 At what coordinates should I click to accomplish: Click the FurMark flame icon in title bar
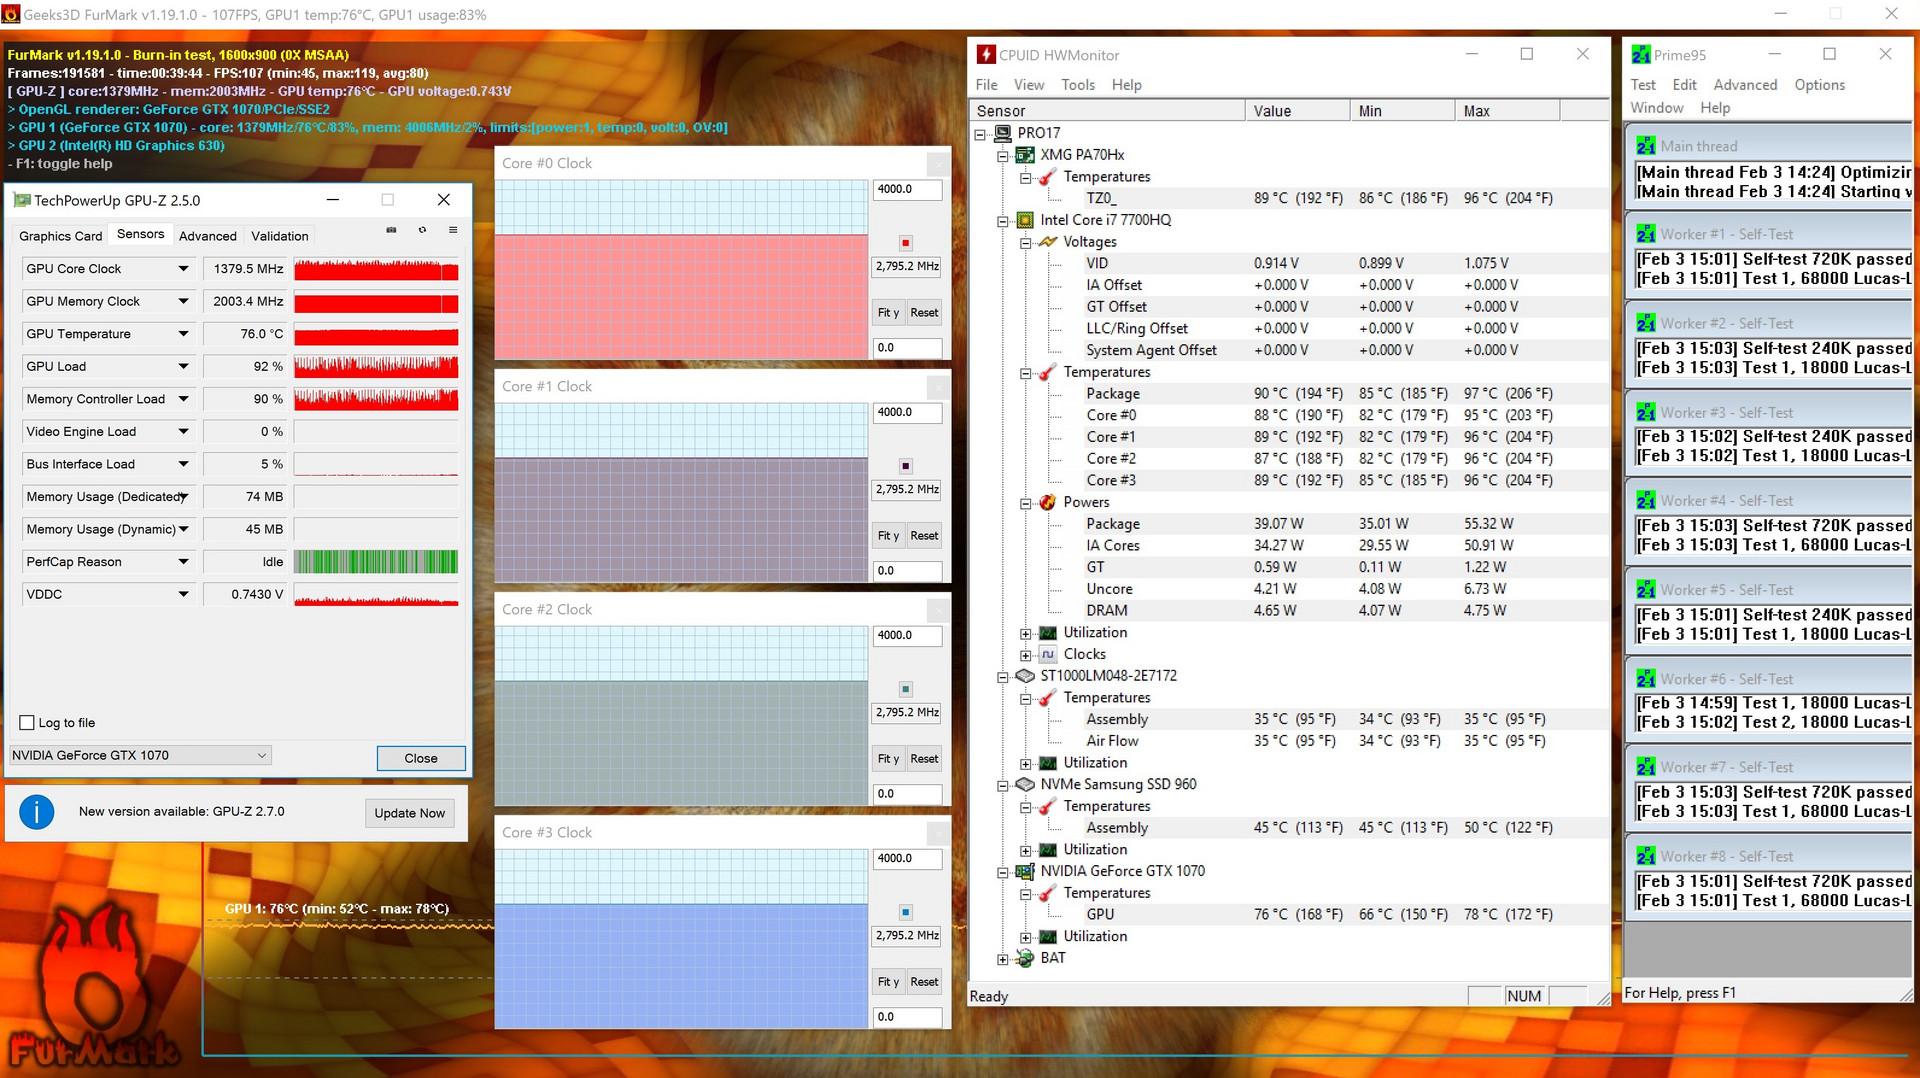click(11, 14)
